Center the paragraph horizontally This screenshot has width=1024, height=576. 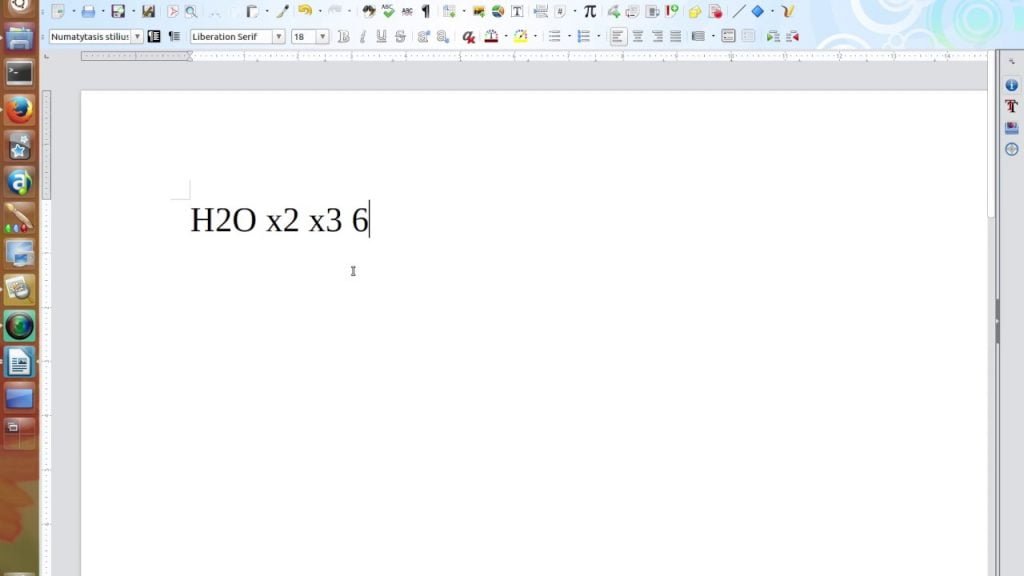click(x=637, y=37)
